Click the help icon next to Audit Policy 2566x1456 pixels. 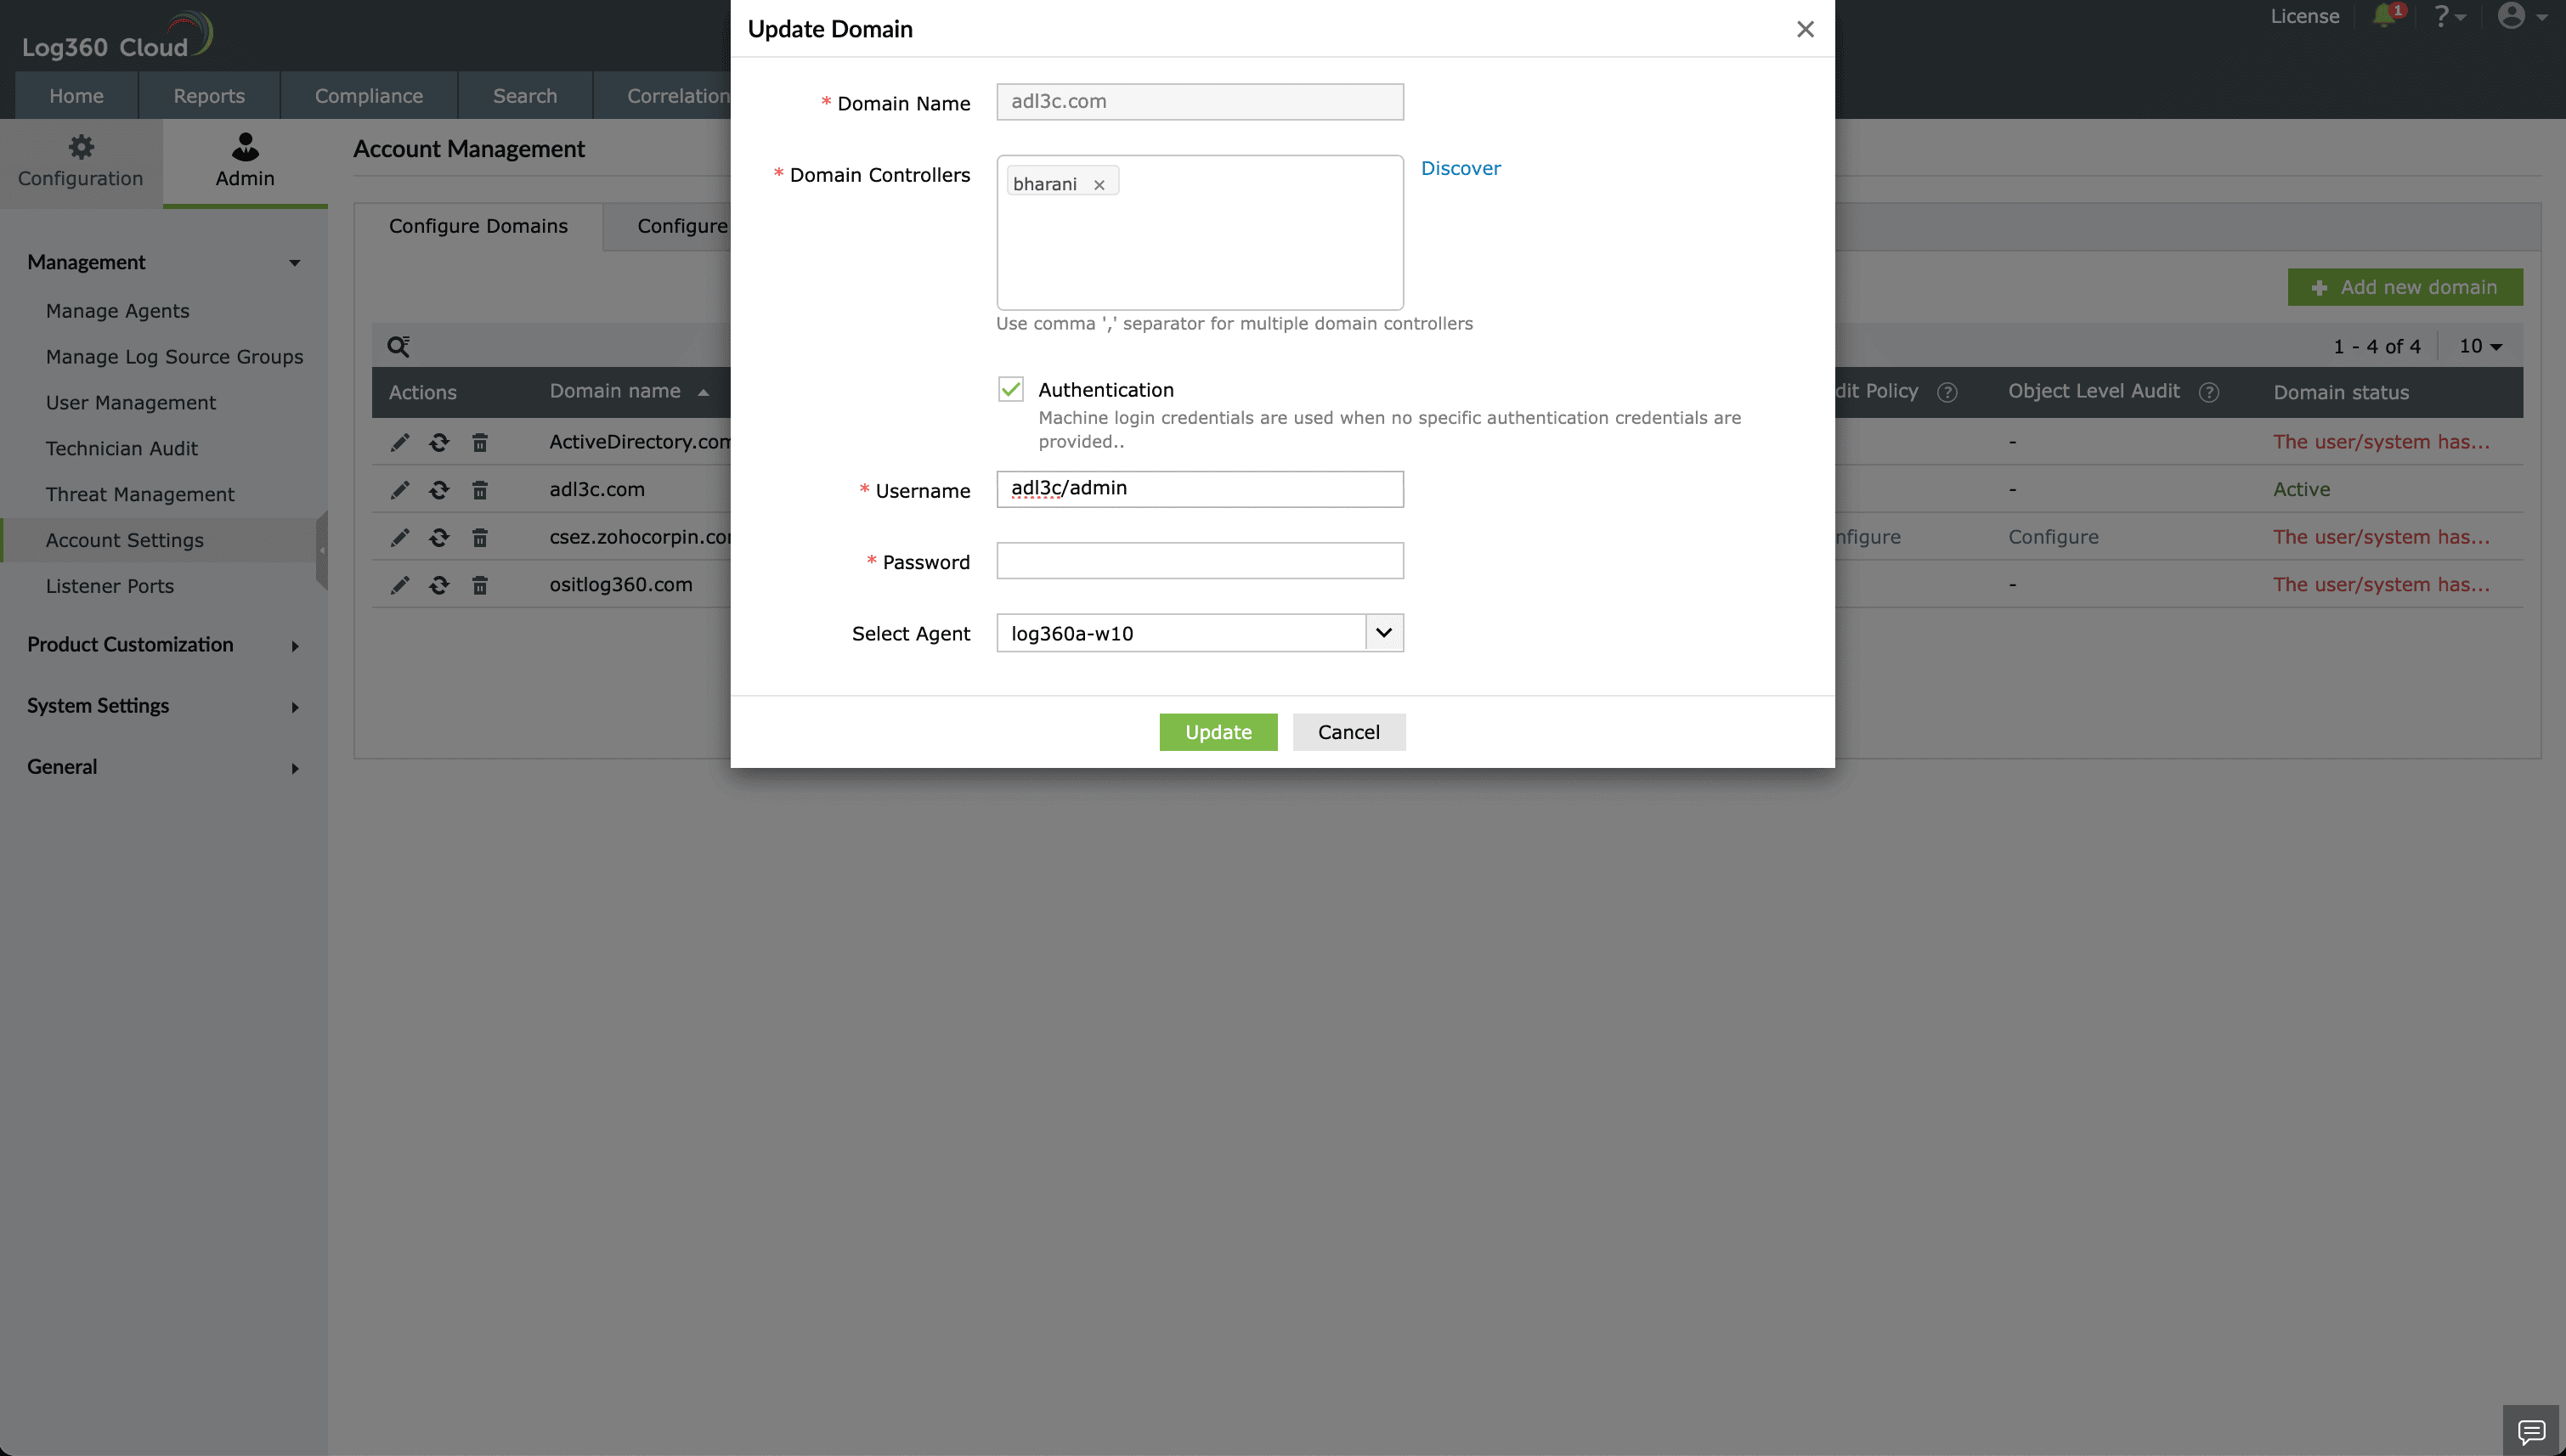coord(1949,392)
